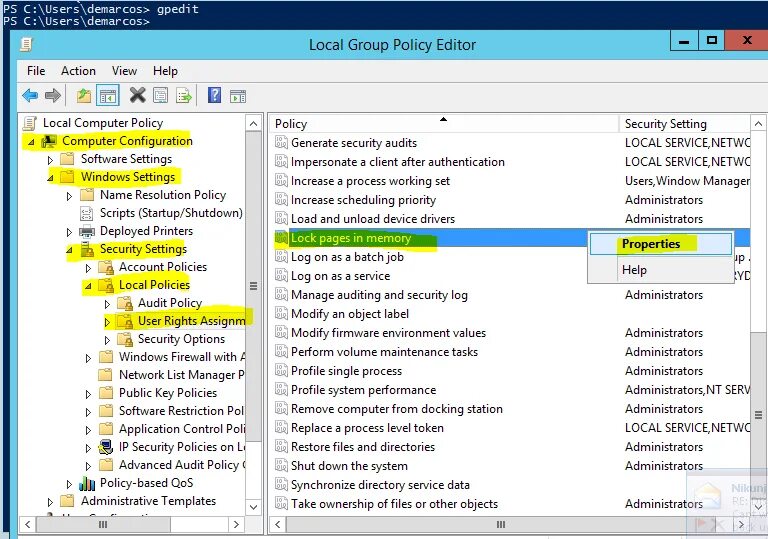768x539 pixels.
Task: Click the blue Help question mark icon
Action: (x=215, y=95)
